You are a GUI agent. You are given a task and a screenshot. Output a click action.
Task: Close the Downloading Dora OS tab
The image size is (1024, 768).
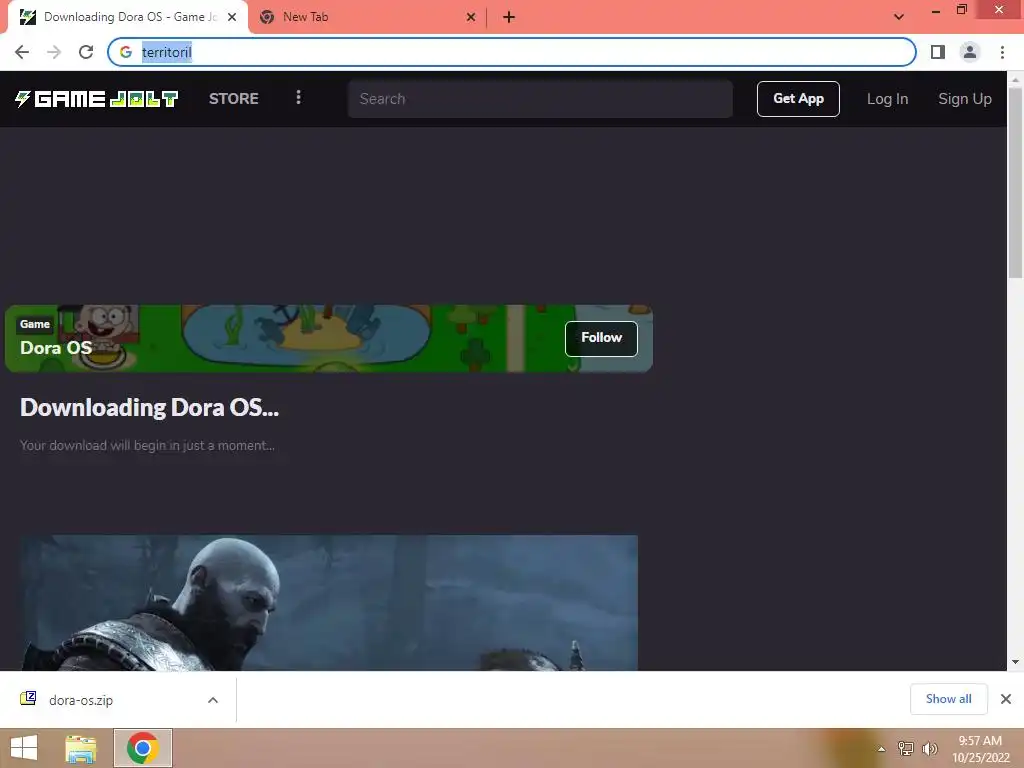tap(232, 17)
